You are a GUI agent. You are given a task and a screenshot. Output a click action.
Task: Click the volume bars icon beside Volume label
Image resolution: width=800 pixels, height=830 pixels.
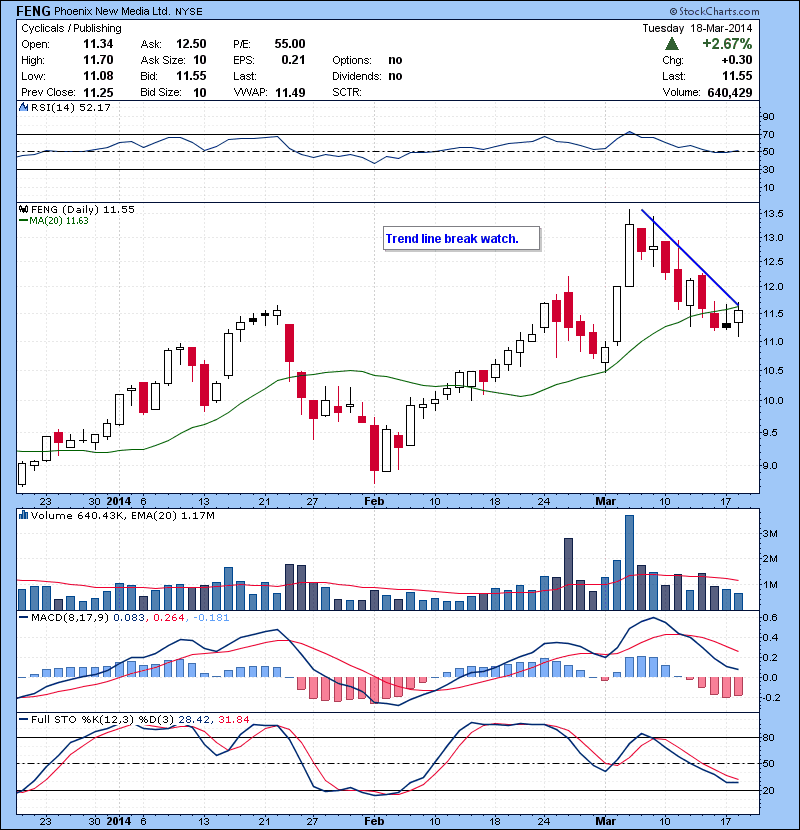(x=23, y=515)
